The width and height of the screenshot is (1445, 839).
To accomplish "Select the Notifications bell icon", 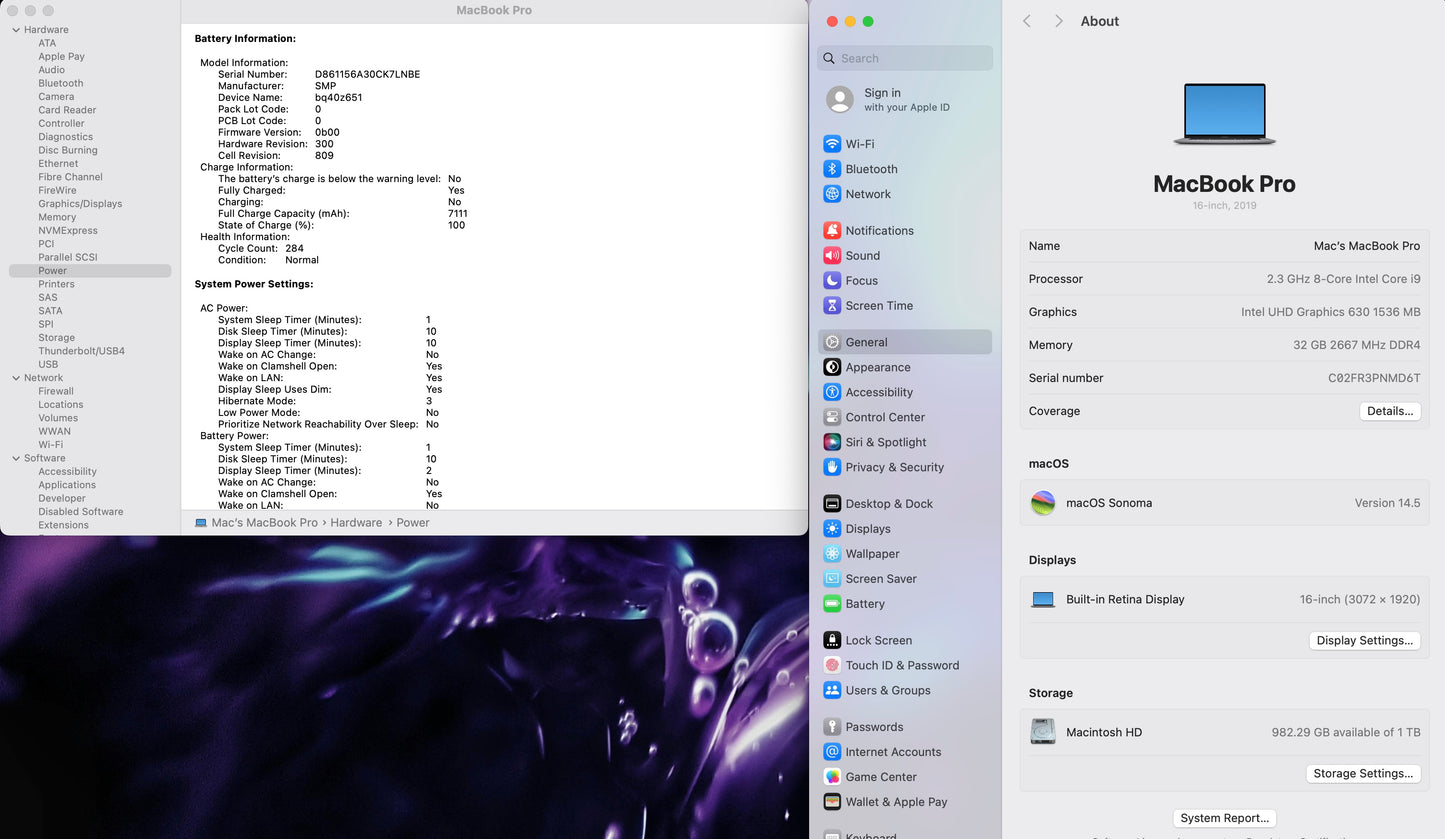I will pyautogui.click(x=832, y=230).
